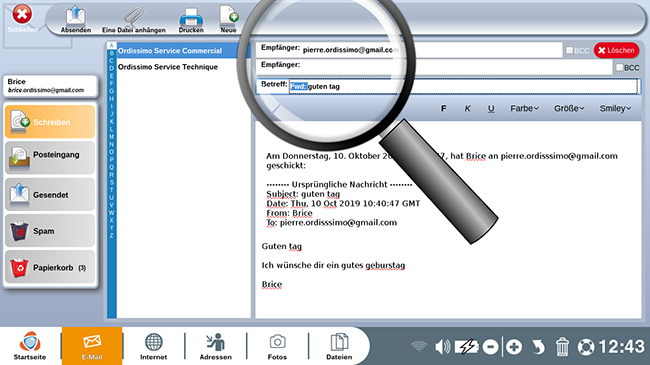Image resolution: width=650 pixels, height=365 pixels.
Task: Click the line 'Ich wünsche dir ein gutes geburstag'
Action: (333, 265)
